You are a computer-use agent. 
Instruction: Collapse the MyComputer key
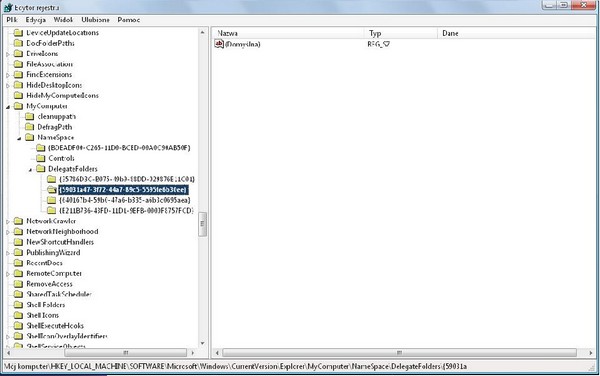pos(8,107)
